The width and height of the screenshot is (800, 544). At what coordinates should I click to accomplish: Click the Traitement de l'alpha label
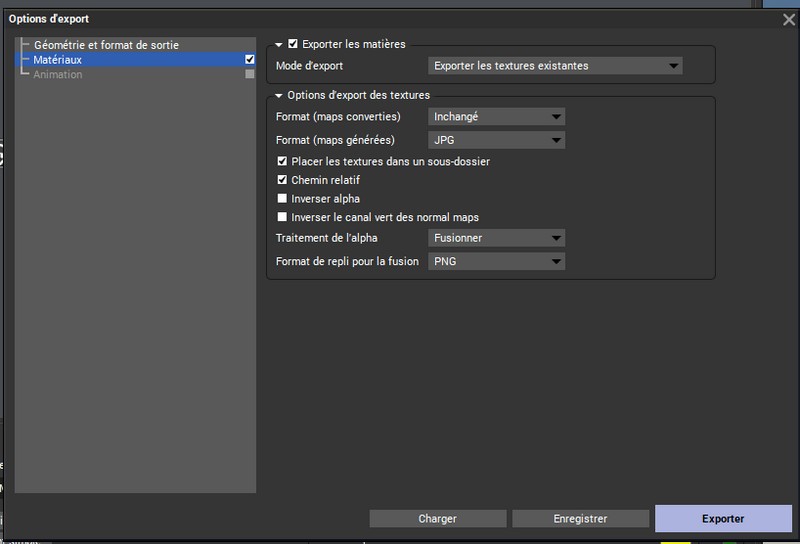click(327, 238)
